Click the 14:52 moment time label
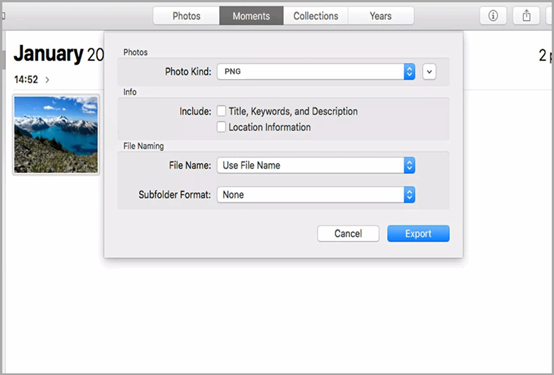The width and height of the screenshot is (554, 375). [x=26, y=80]
